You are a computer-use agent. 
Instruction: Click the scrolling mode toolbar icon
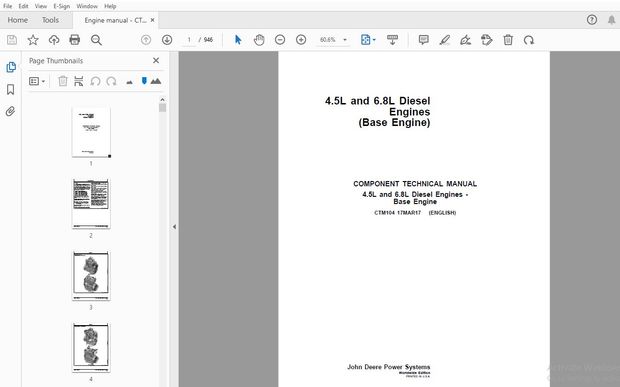pyautogui.click(x=392, y=40)
